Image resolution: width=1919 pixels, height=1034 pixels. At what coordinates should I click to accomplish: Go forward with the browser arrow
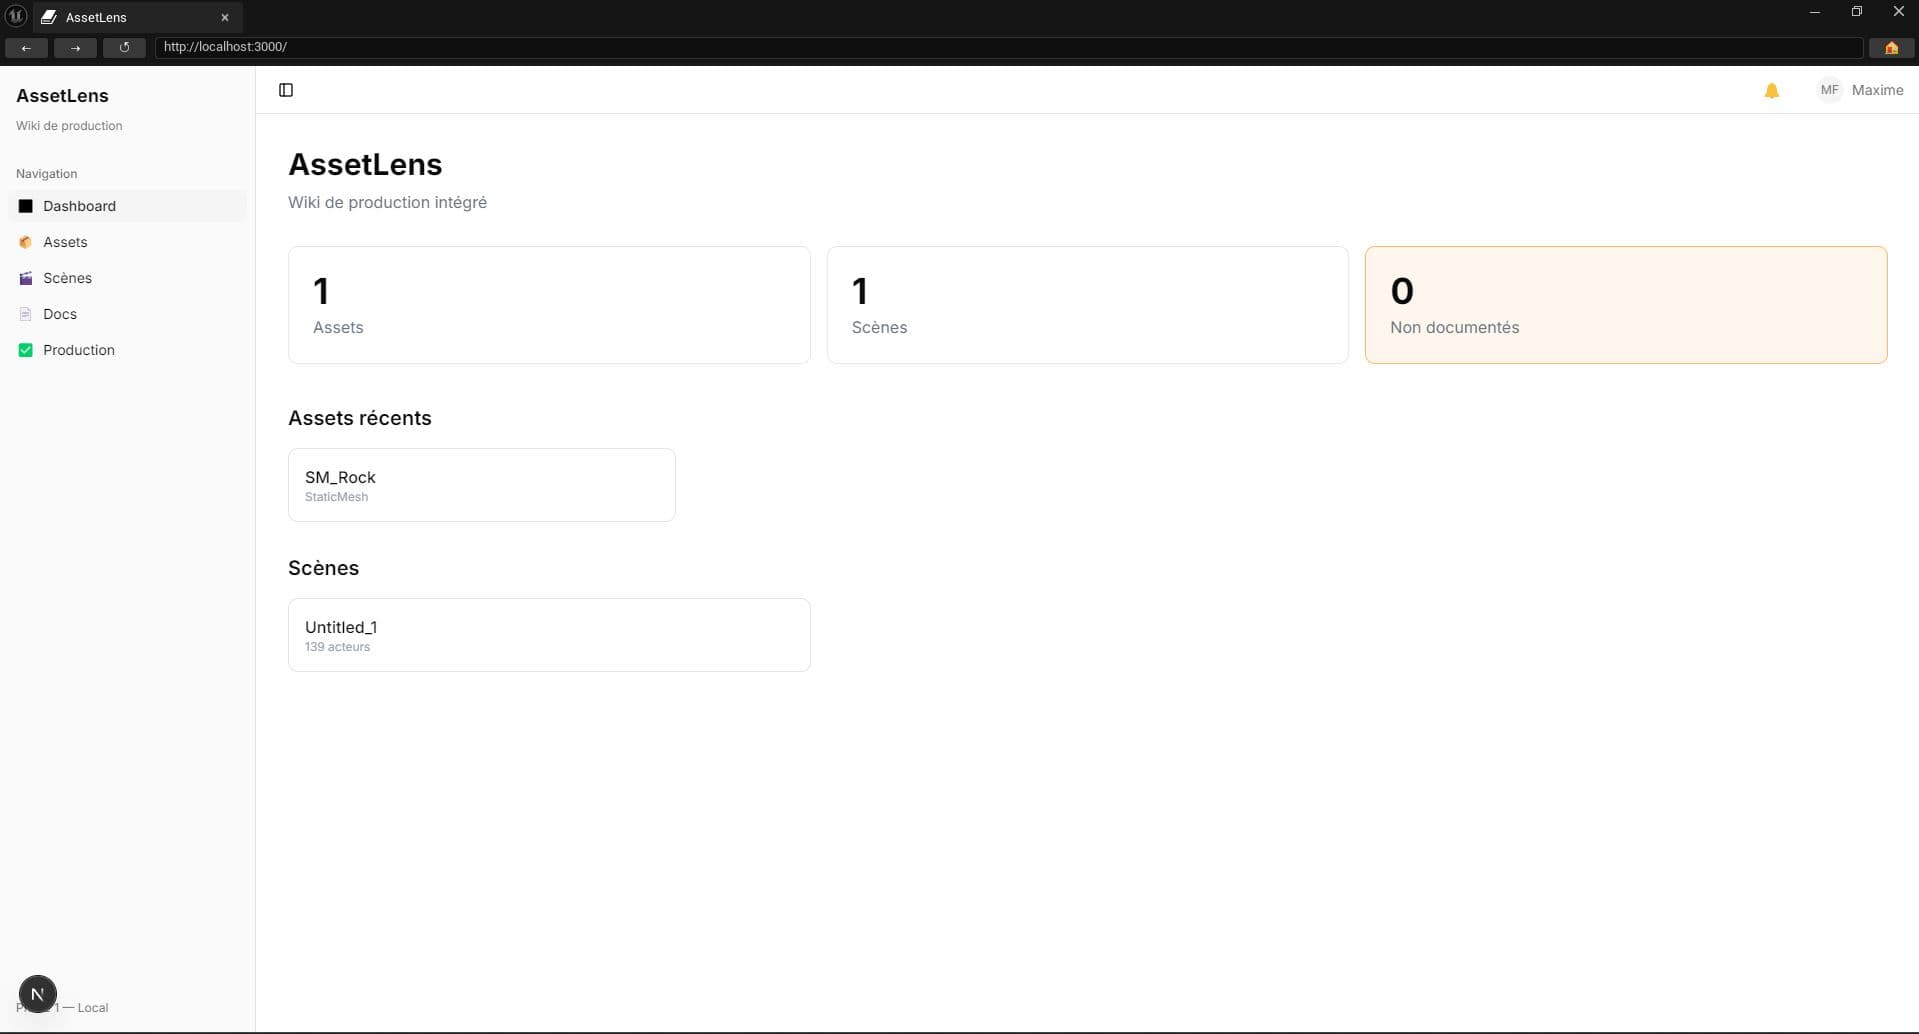(x=75, y=47)
